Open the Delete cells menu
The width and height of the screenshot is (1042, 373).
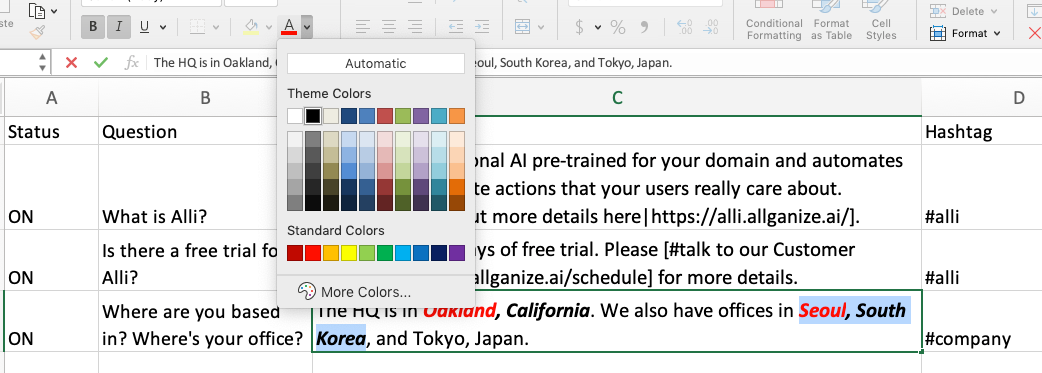965,11
